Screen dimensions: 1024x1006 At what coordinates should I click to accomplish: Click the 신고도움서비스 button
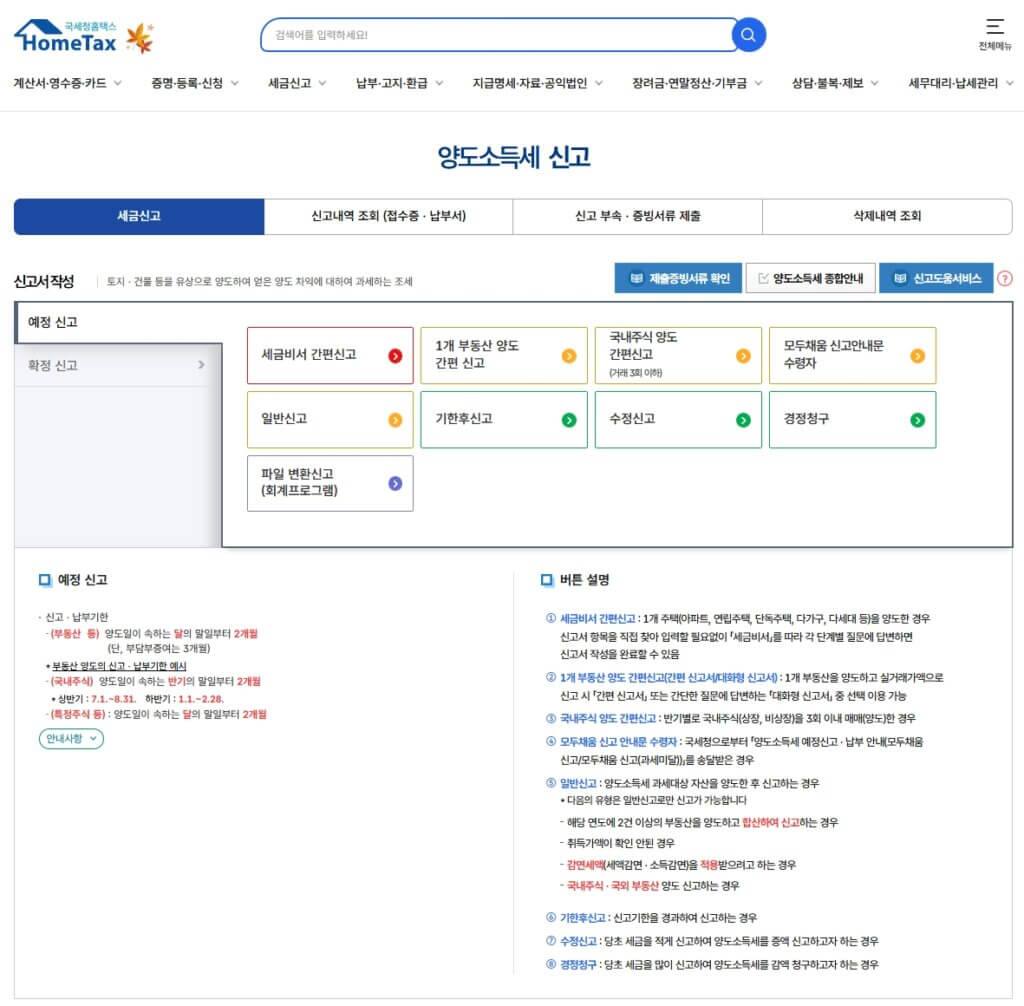936,279
